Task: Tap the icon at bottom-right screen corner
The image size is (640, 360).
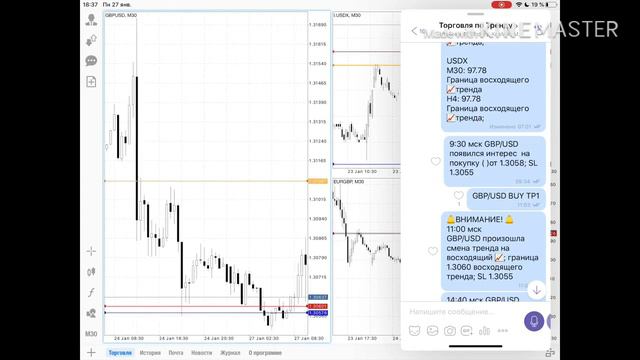Action: (x=550, y=352)
